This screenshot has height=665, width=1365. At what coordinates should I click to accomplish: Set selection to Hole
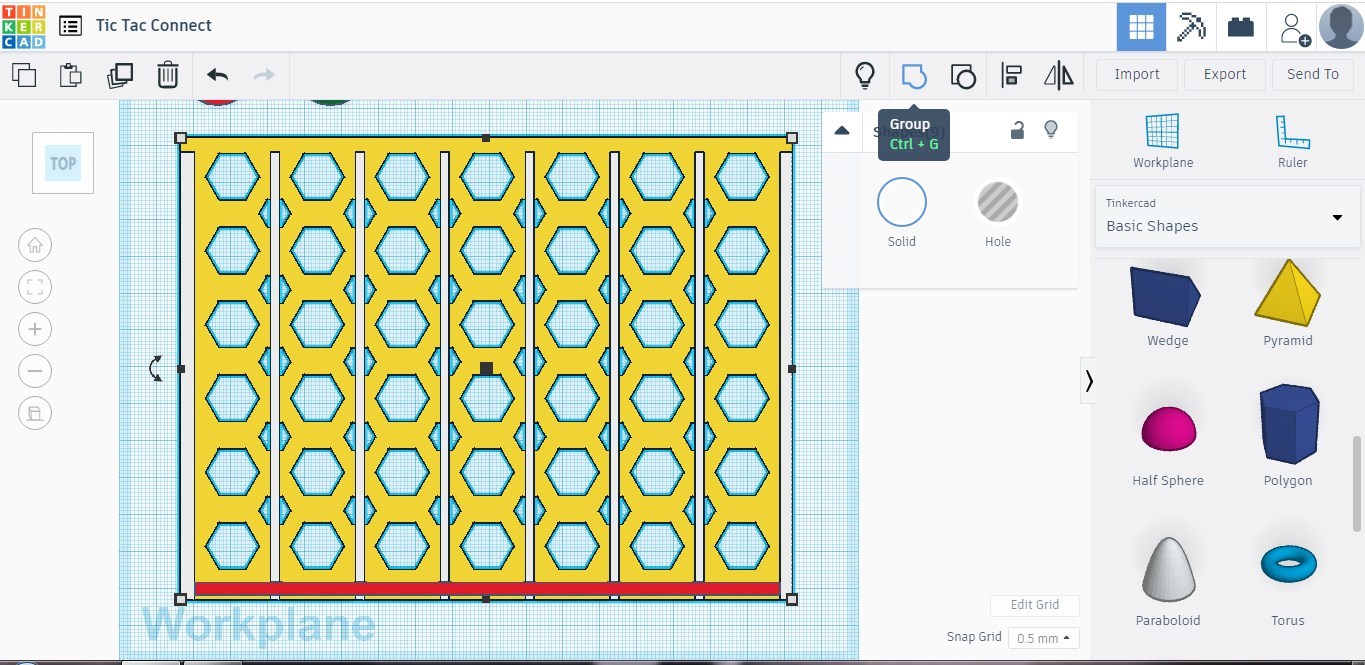click(x=997, y=202)
